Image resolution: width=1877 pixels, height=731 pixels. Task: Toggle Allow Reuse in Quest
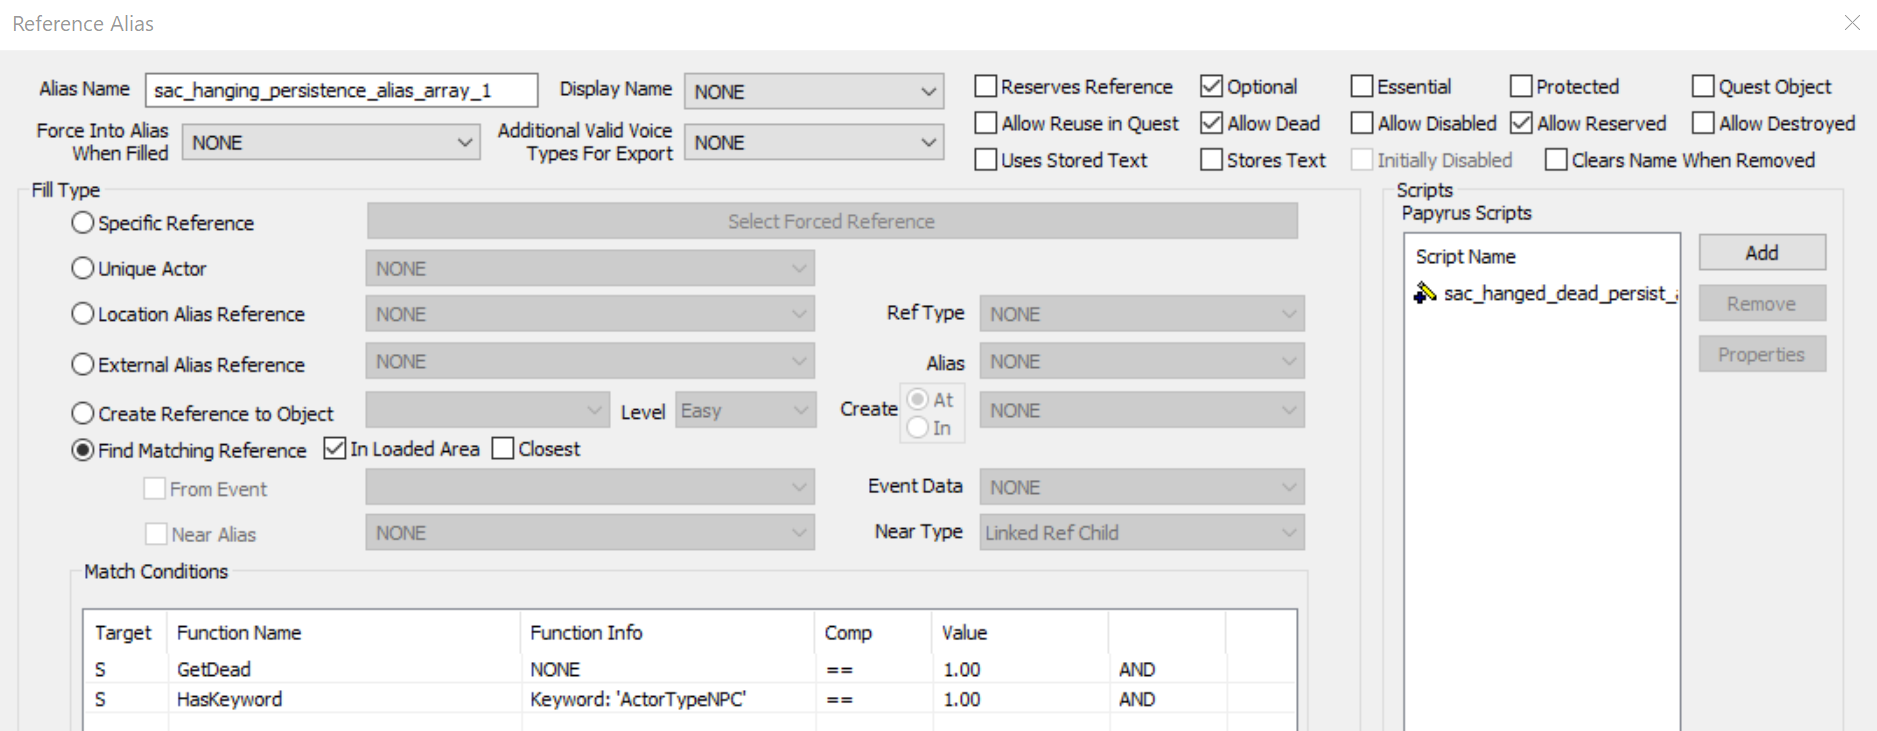pyautogui.click(x=986, y=123)
